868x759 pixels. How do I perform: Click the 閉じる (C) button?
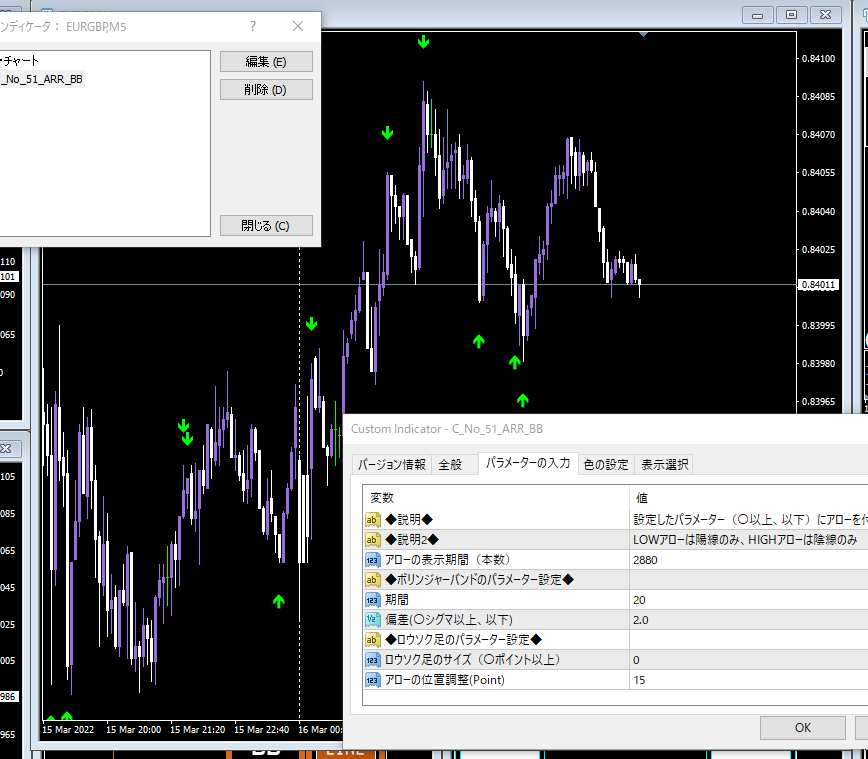[266, 225]
